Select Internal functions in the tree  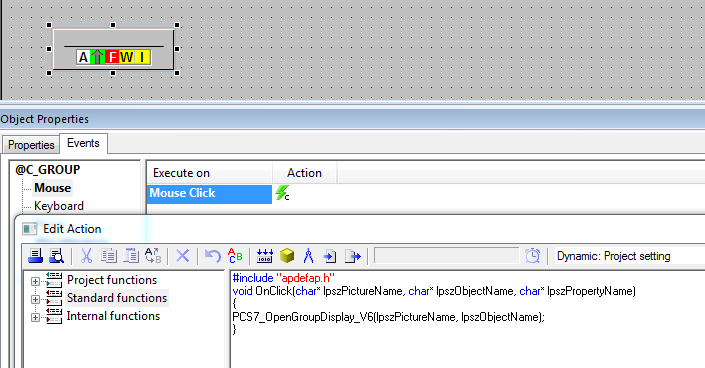click(x=113, y=316)
